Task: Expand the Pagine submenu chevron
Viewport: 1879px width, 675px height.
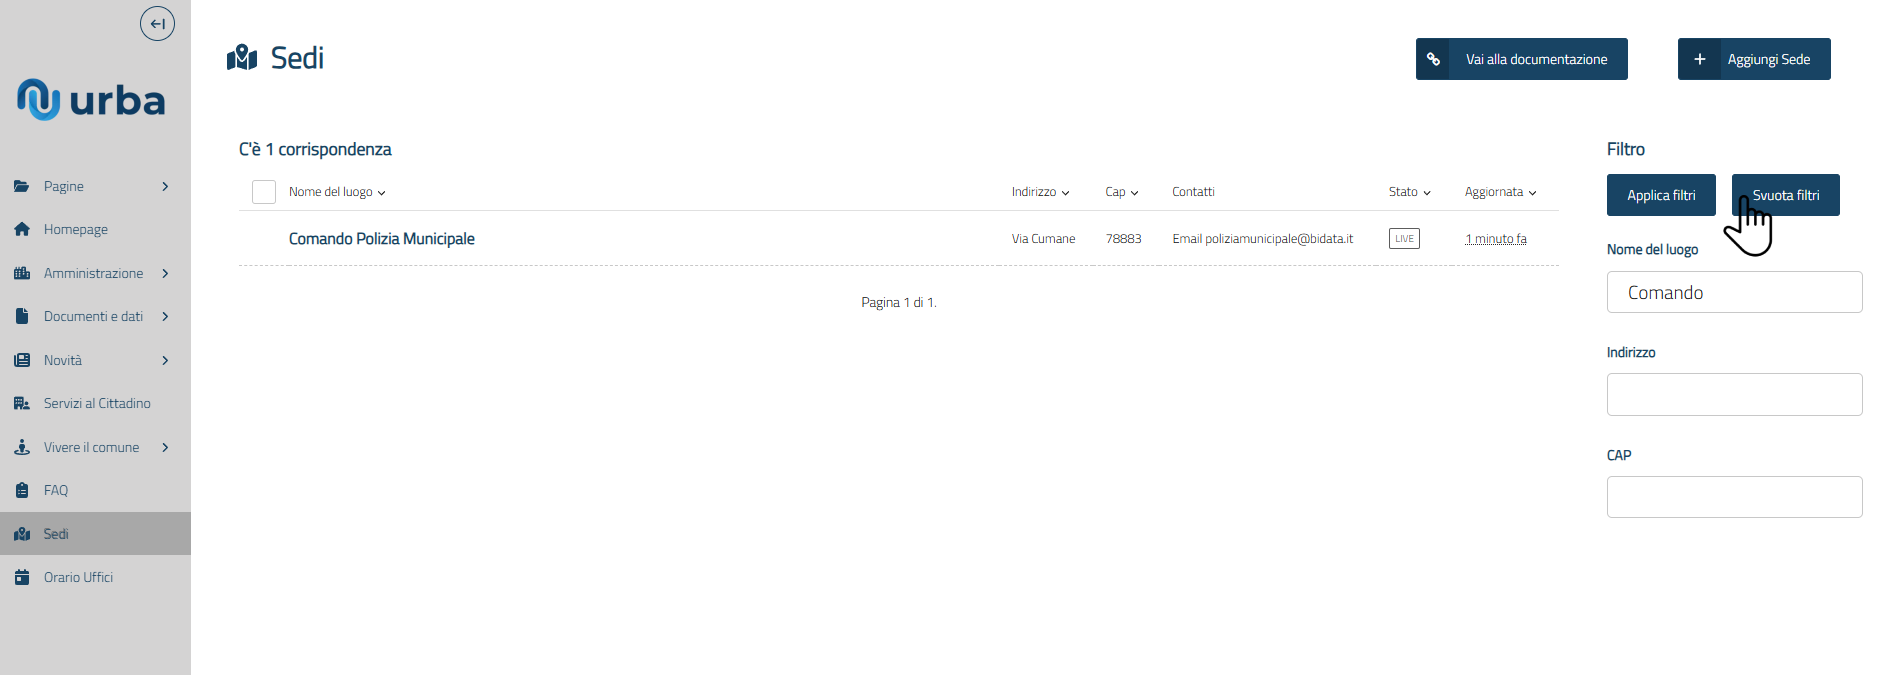Action: [x=165, y=186]
